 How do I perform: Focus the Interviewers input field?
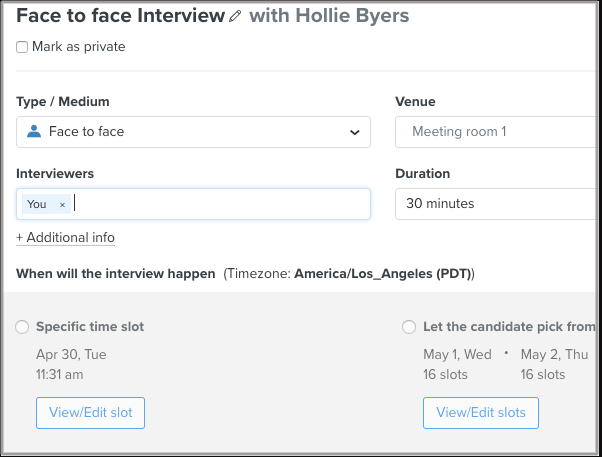pyautogui.click(x=220, y=204)
